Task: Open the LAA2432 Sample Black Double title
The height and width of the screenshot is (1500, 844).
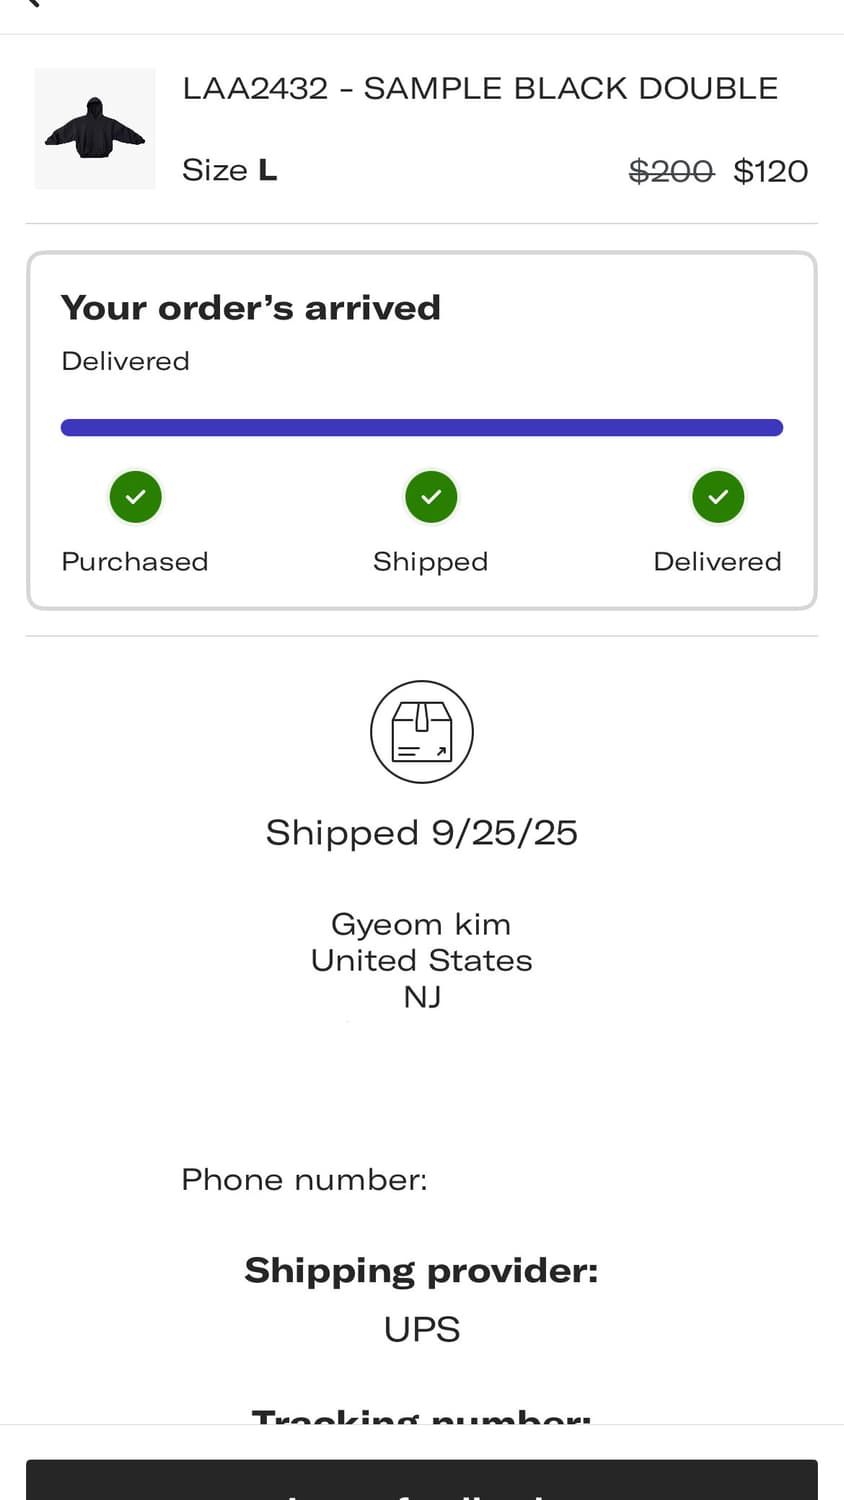Action: 480,88
